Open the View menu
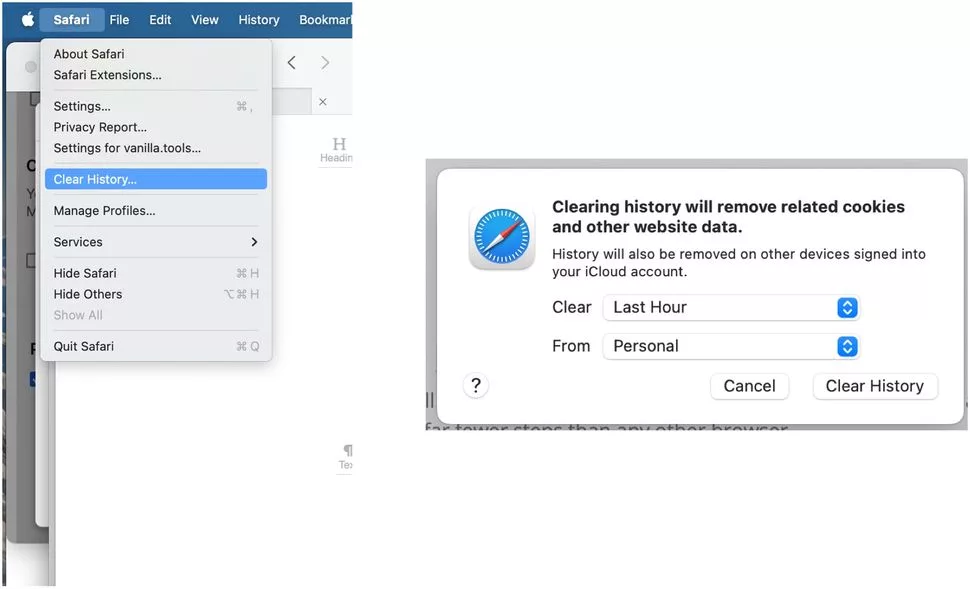970x589 pixels. click(x=205, y=20)
